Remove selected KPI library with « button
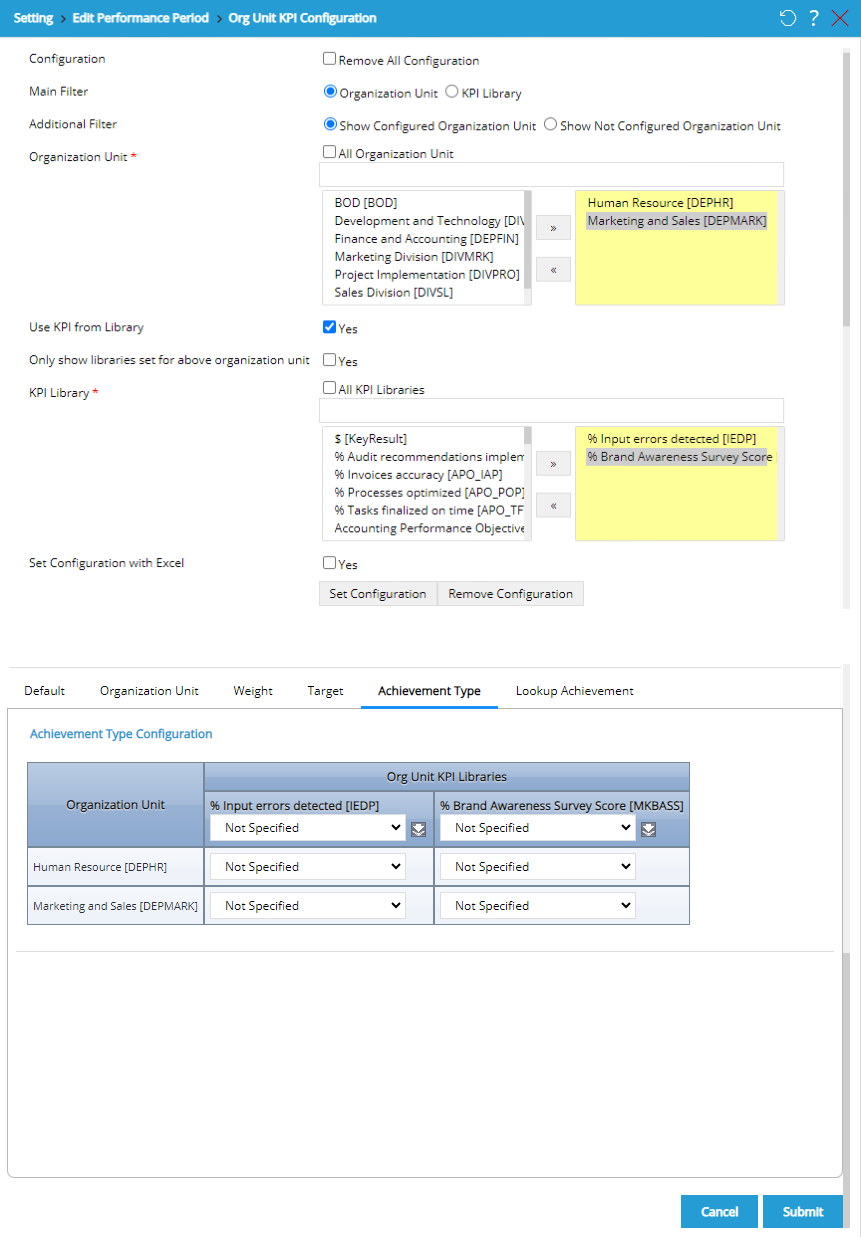Viewport: 861px width, 1237px height. [553, 505]
